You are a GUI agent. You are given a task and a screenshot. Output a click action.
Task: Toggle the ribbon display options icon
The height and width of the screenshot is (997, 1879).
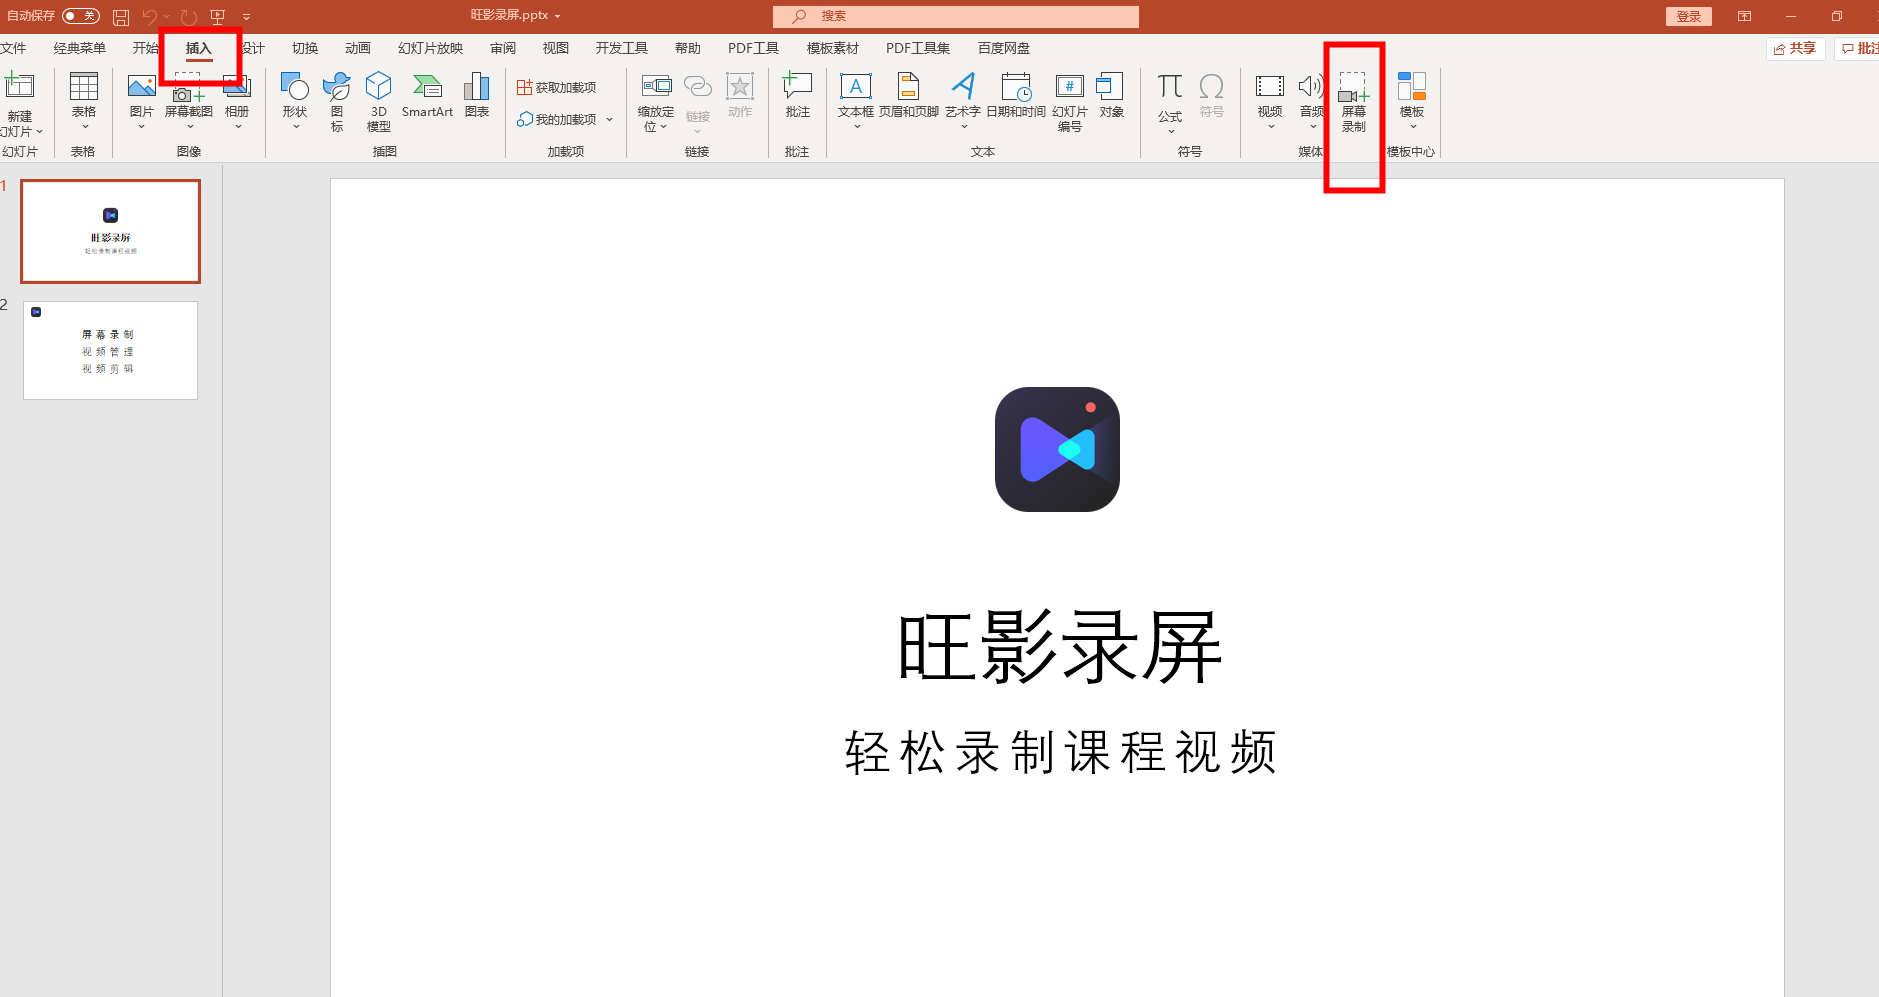point(1744,16)
